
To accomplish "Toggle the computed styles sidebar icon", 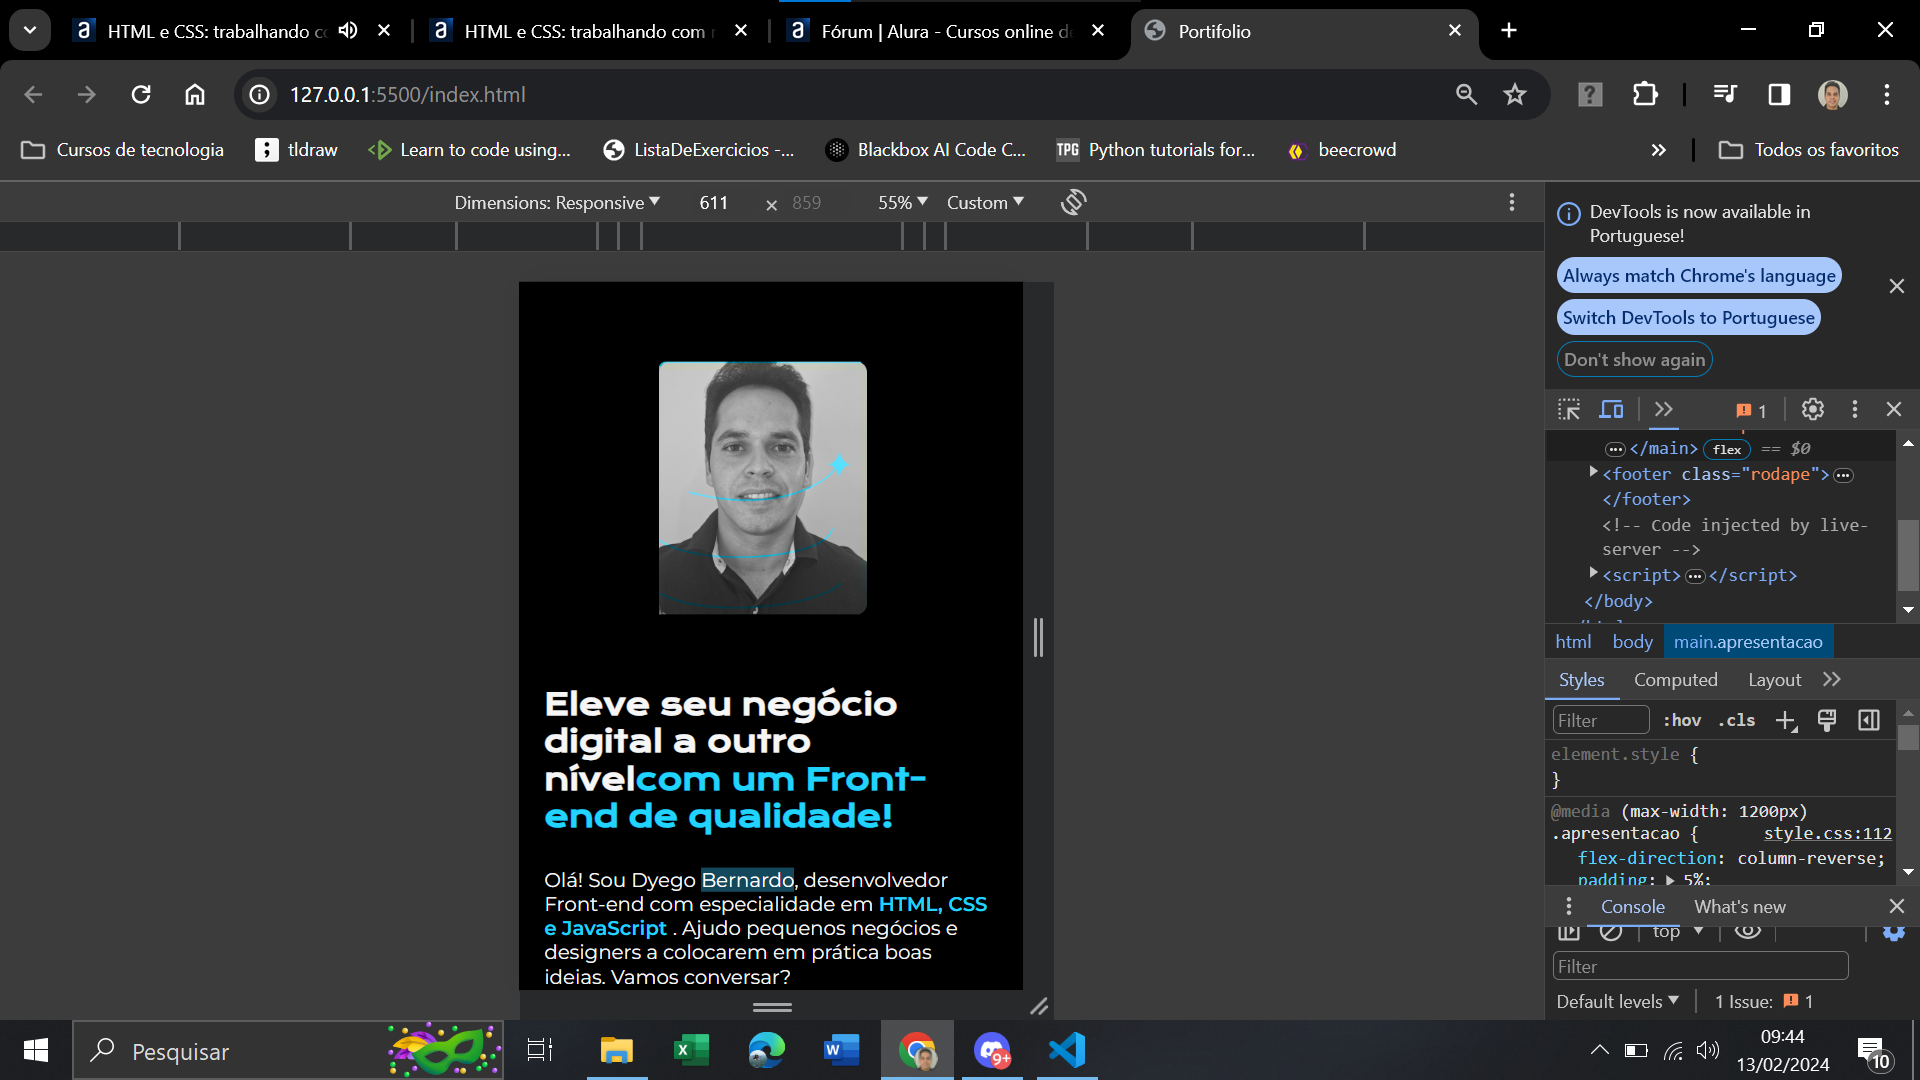I will point(1869,720).
